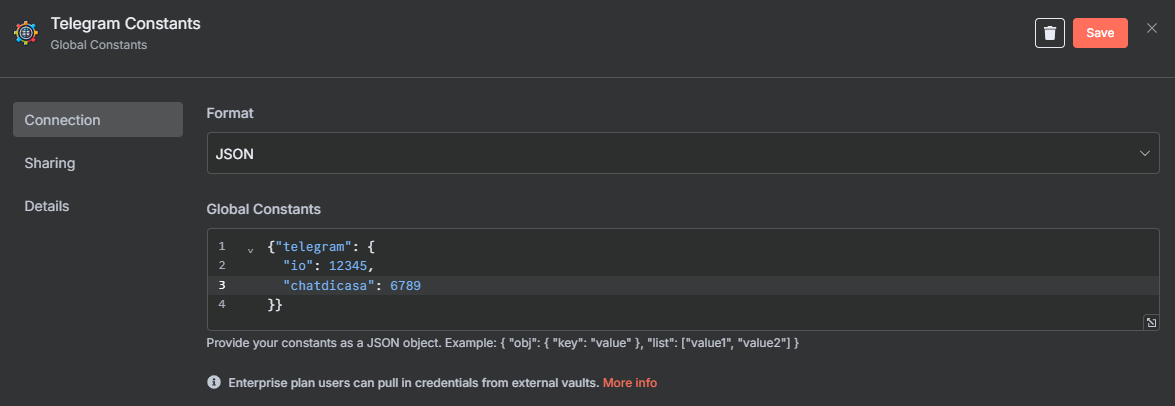Select the Connection tab
Viewport: 1175px width, 406px height.
click(x=97, y=120)
